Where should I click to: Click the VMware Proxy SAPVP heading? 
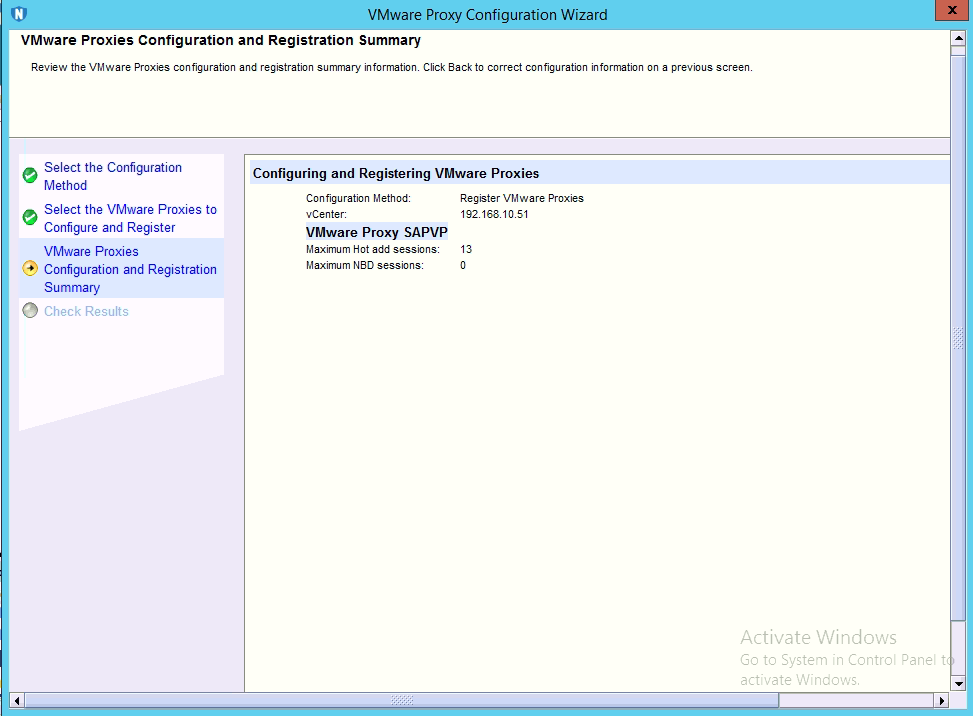(x=377, y=232)
